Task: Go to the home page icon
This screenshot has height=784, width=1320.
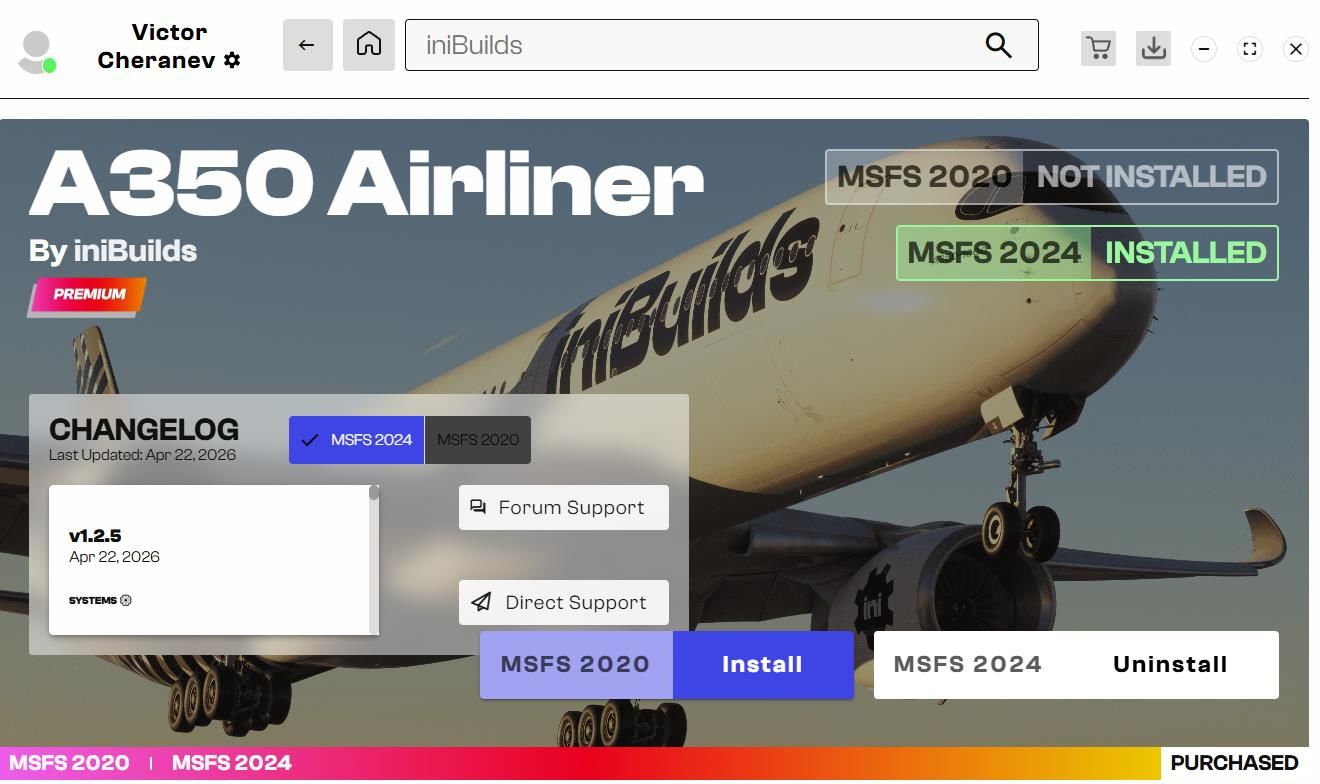Action: (368, 45)
